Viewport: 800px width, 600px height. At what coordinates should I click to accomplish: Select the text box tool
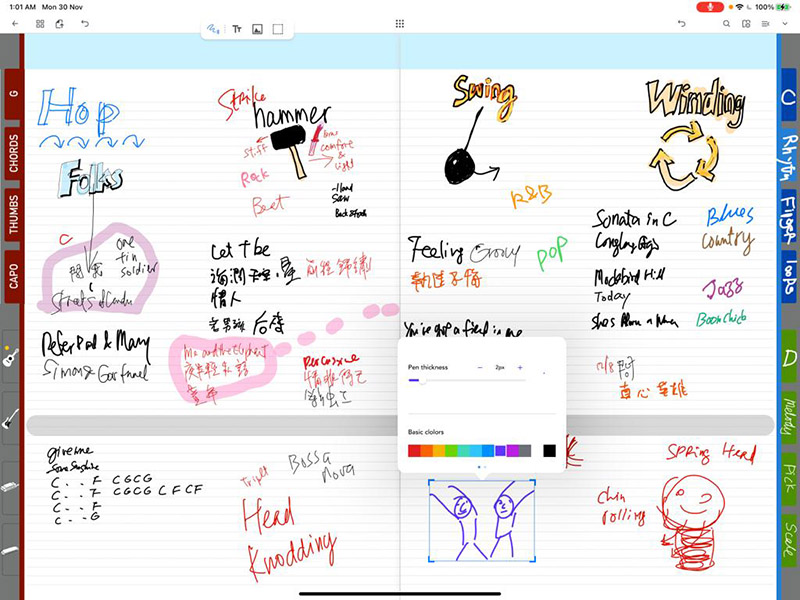[x=237, y=29]
